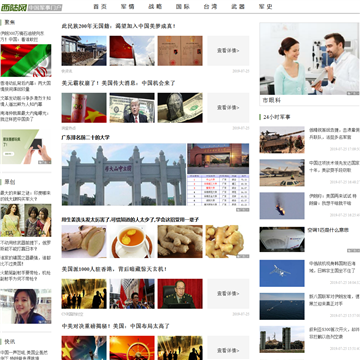Open the sliced ginger thumbnail

click(x=84, y=241)
